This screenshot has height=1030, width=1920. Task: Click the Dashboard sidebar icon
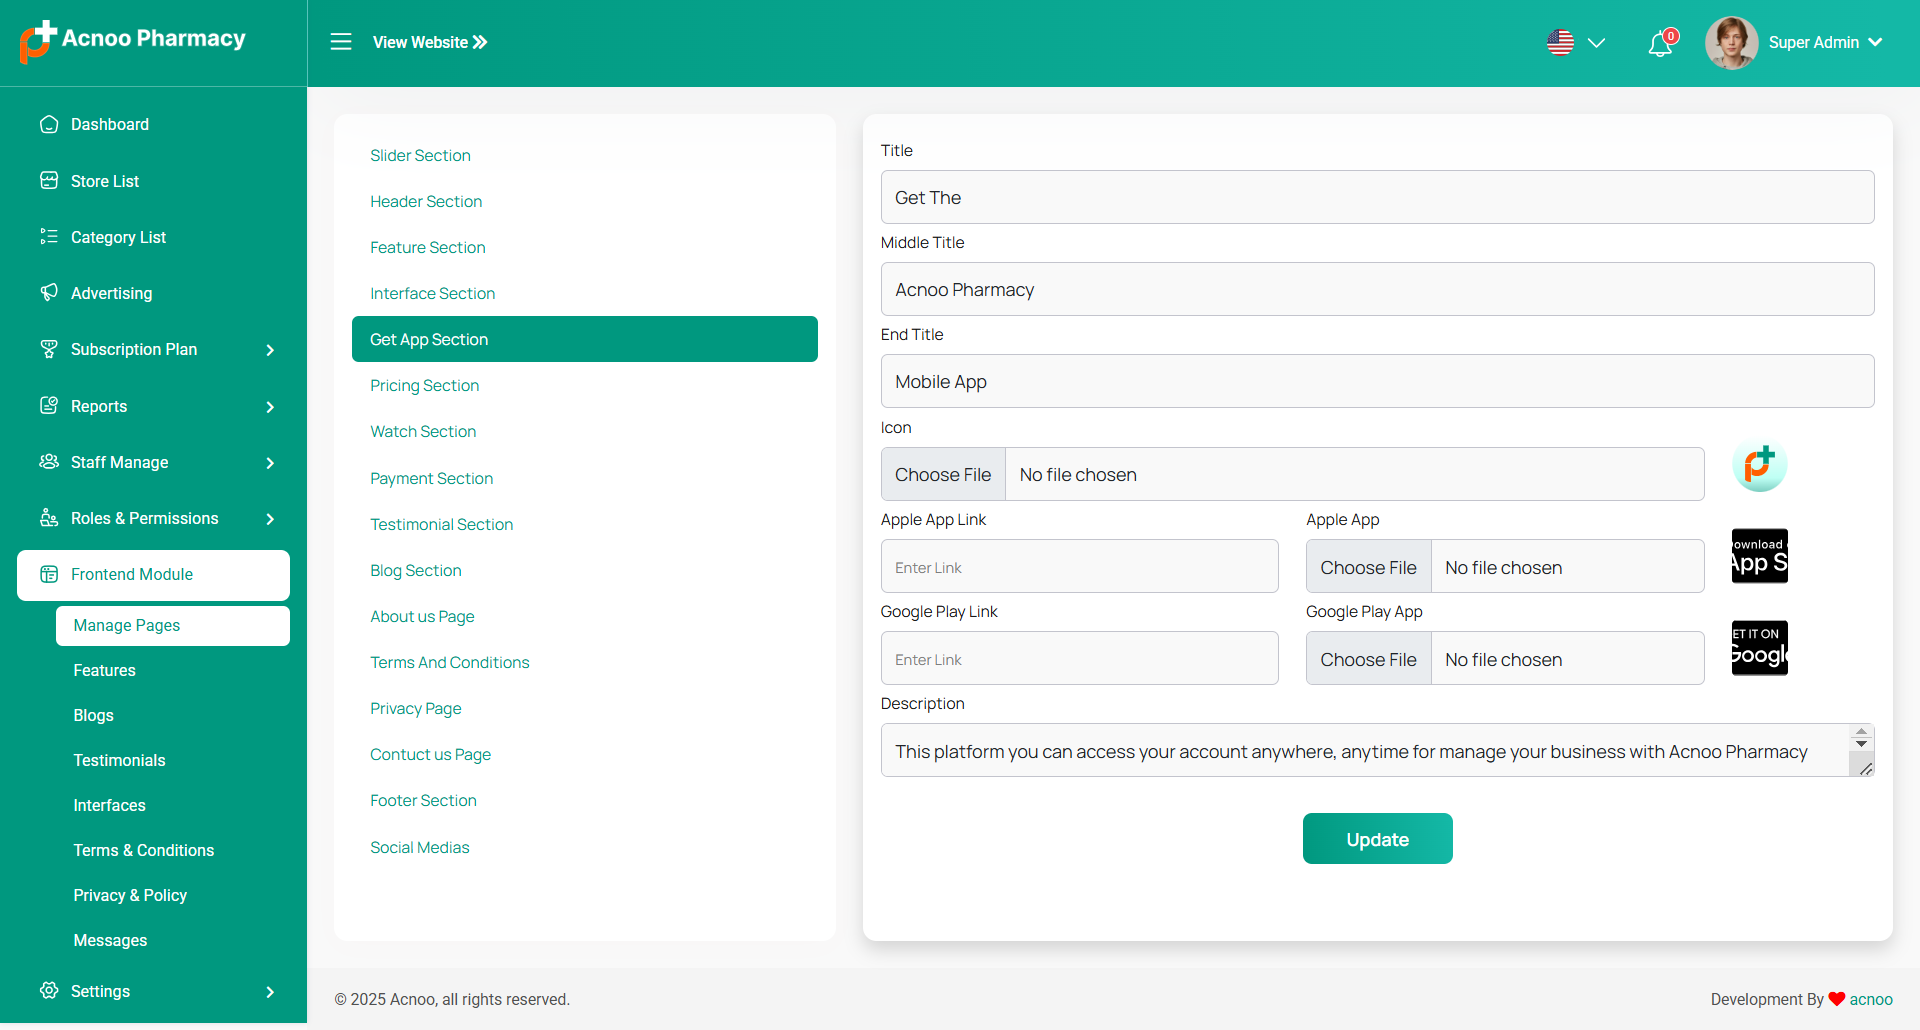coord(49,124)
